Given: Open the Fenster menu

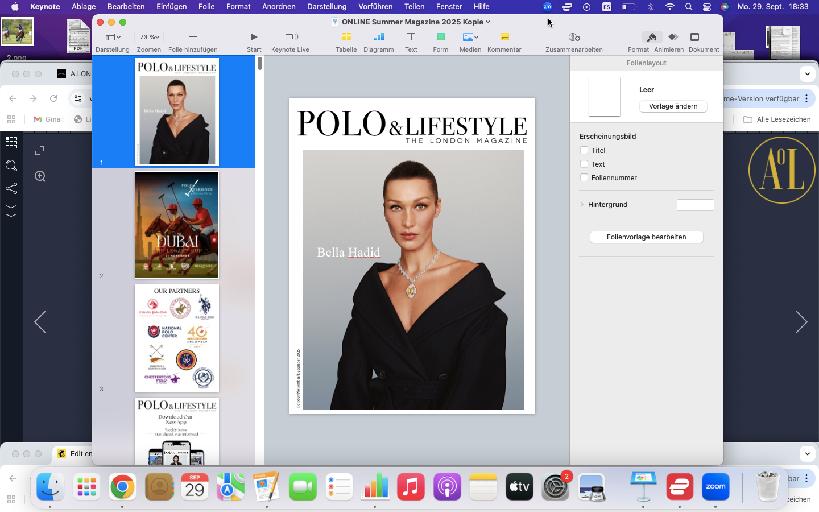Looking at the screenshot, I should pyautogui.click(x=449, y=6).
